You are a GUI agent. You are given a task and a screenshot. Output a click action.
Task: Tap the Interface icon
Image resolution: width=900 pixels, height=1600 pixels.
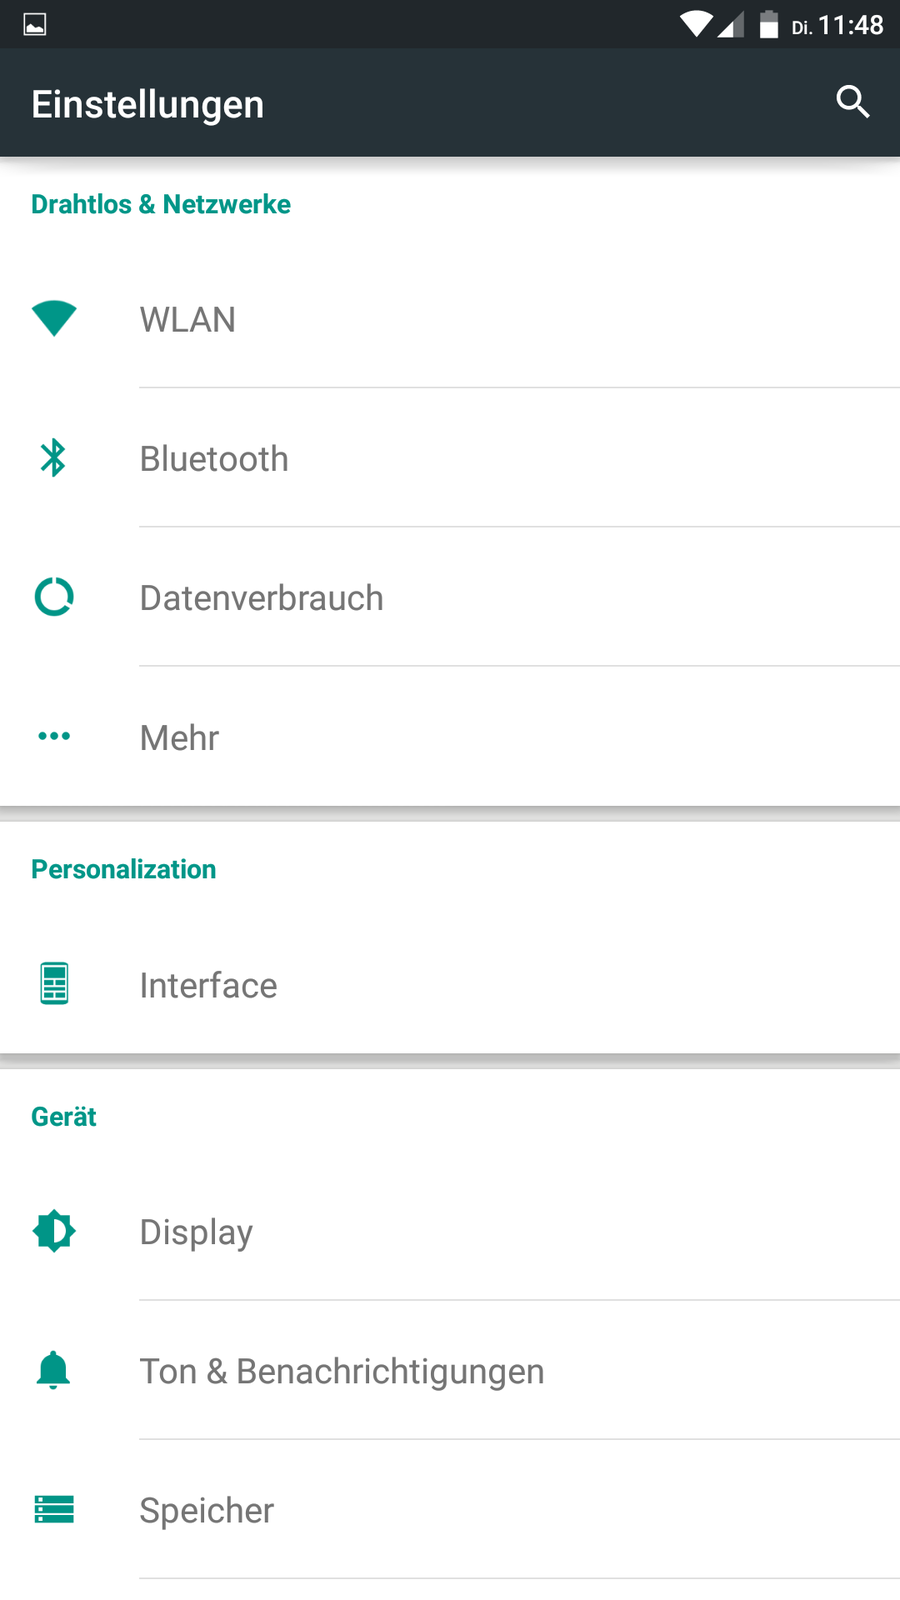[54, 984]
